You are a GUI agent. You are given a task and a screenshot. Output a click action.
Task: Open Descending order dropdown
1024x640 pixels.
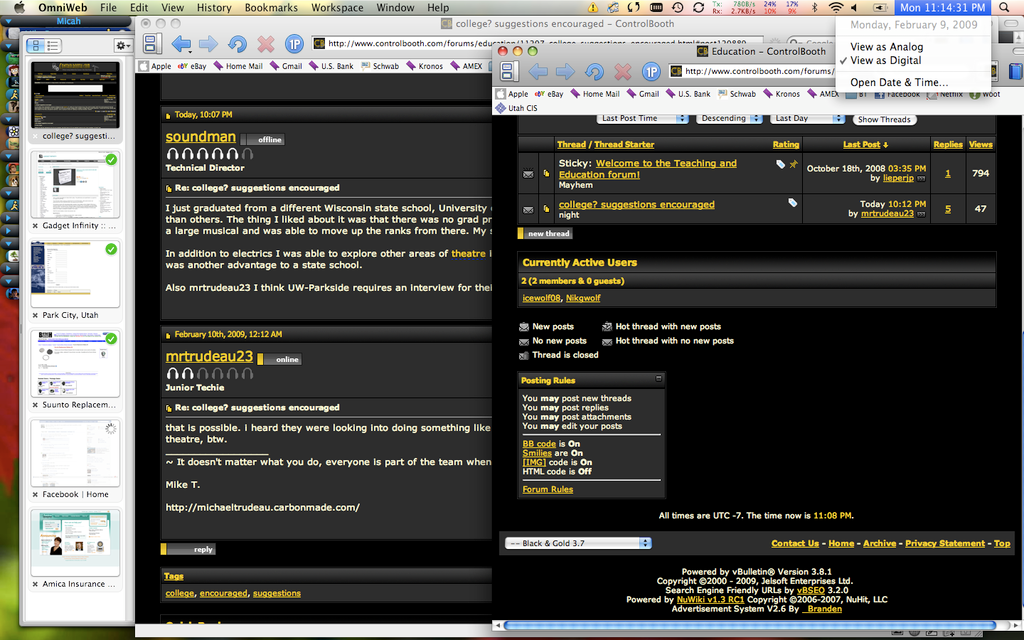tap(729, 118)
